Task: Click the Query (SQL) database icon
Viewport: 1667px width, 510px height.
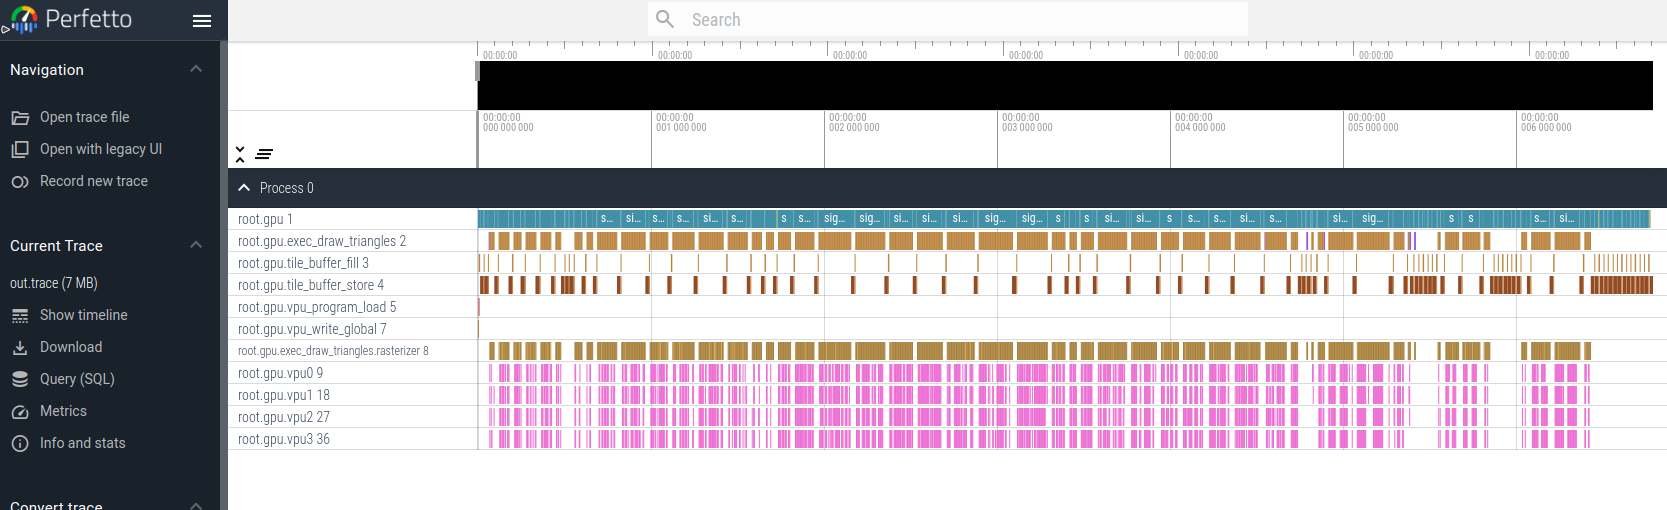Action: click(20, 380)
